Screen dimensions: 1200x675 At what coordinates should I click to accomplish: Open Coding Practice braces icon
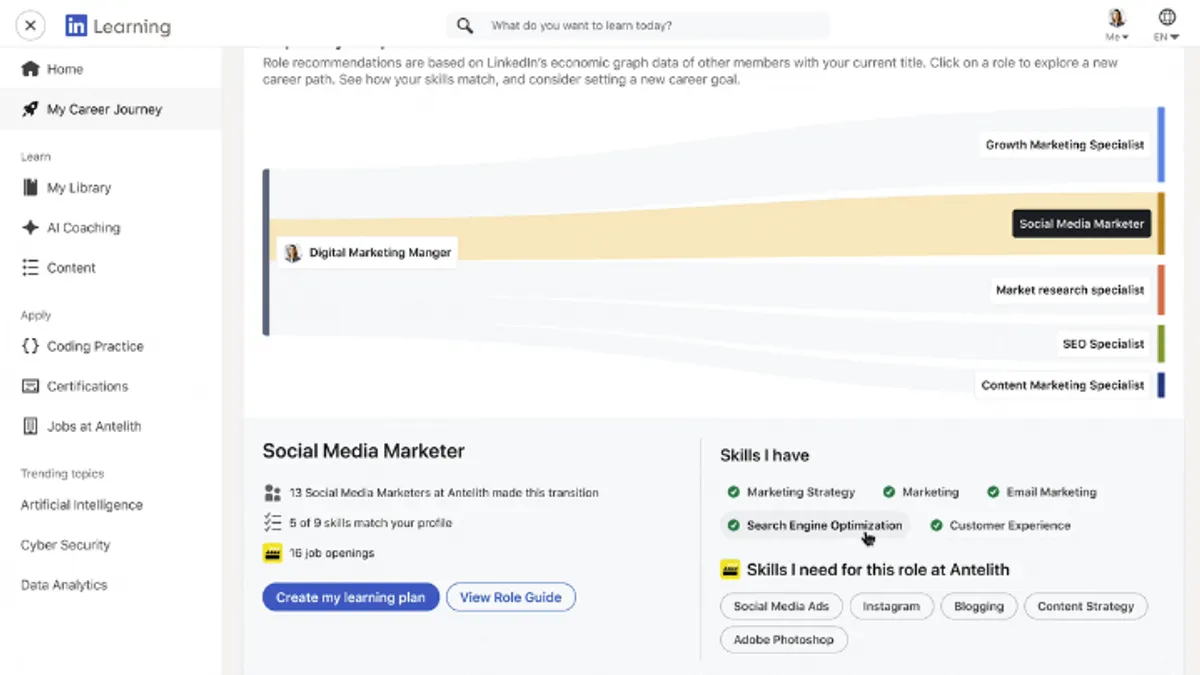coord(30,346)
